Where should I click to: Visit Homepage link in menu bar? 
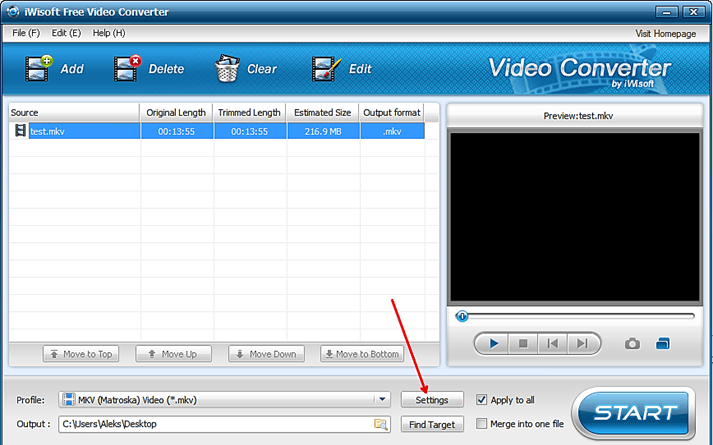coord(666,33)
